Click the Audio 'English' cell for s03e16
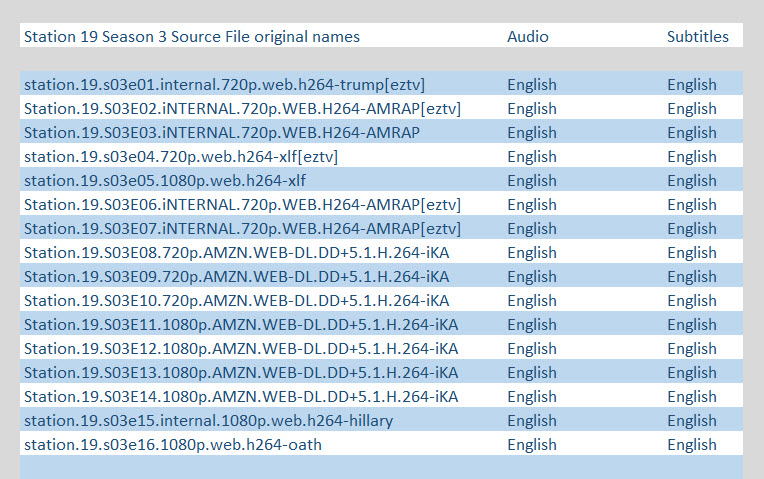 pyautogui.click(x=532, y=444)
